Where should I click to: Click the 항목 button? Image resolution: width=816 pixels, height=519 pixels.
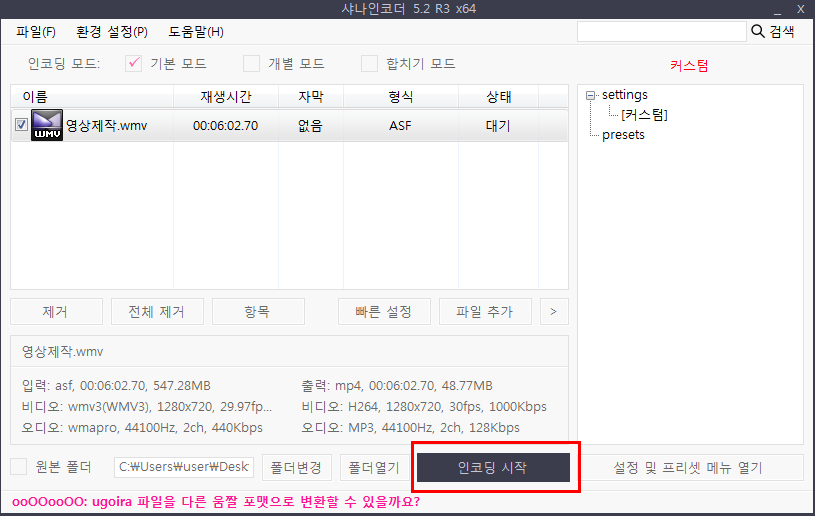(x=258, y=311)
